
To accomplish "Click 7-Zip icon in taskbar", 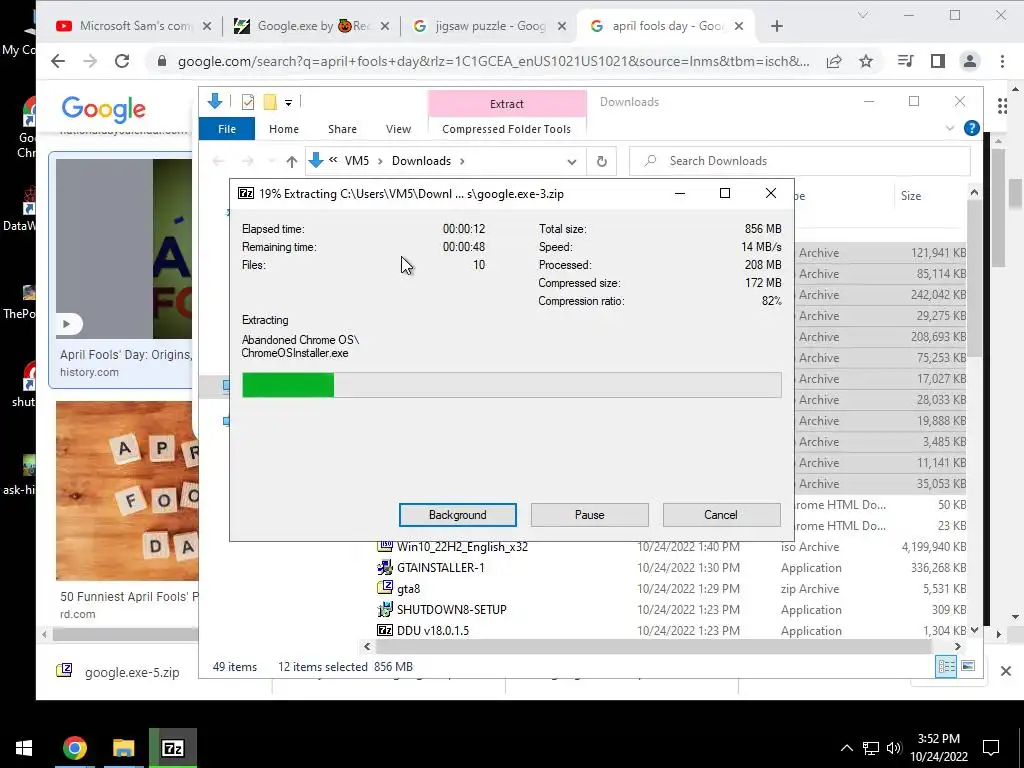I will [172, 748].
